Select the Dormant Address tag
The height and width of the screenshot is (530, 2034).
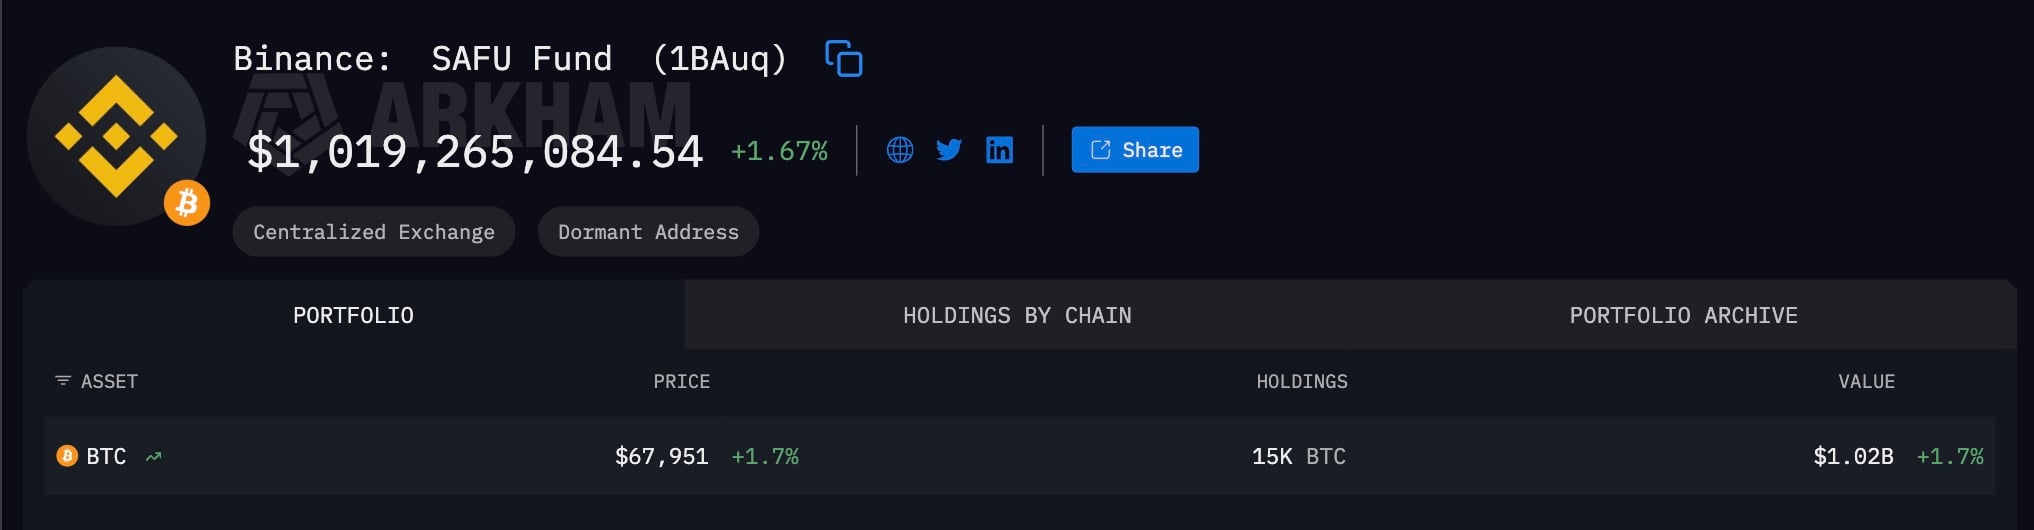tap(648, 232)
